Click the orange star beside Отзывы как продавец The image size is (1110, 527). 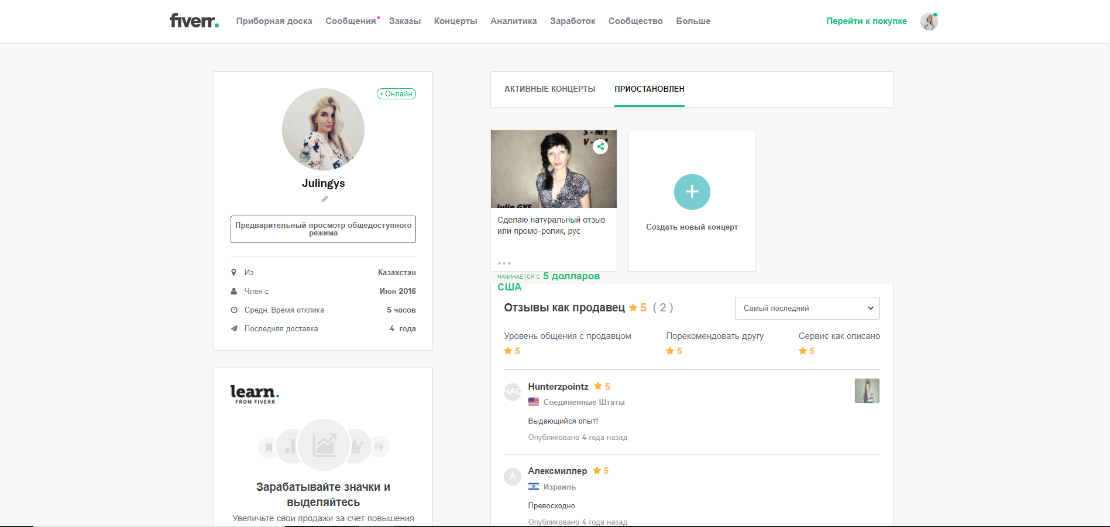pyautogui.click(x=633, y=307)
